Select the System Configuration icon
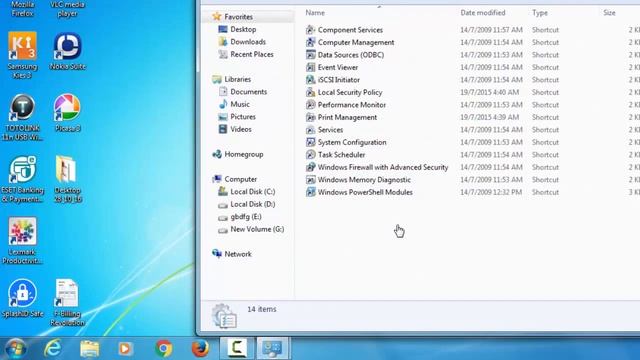 tap(311, 142)
